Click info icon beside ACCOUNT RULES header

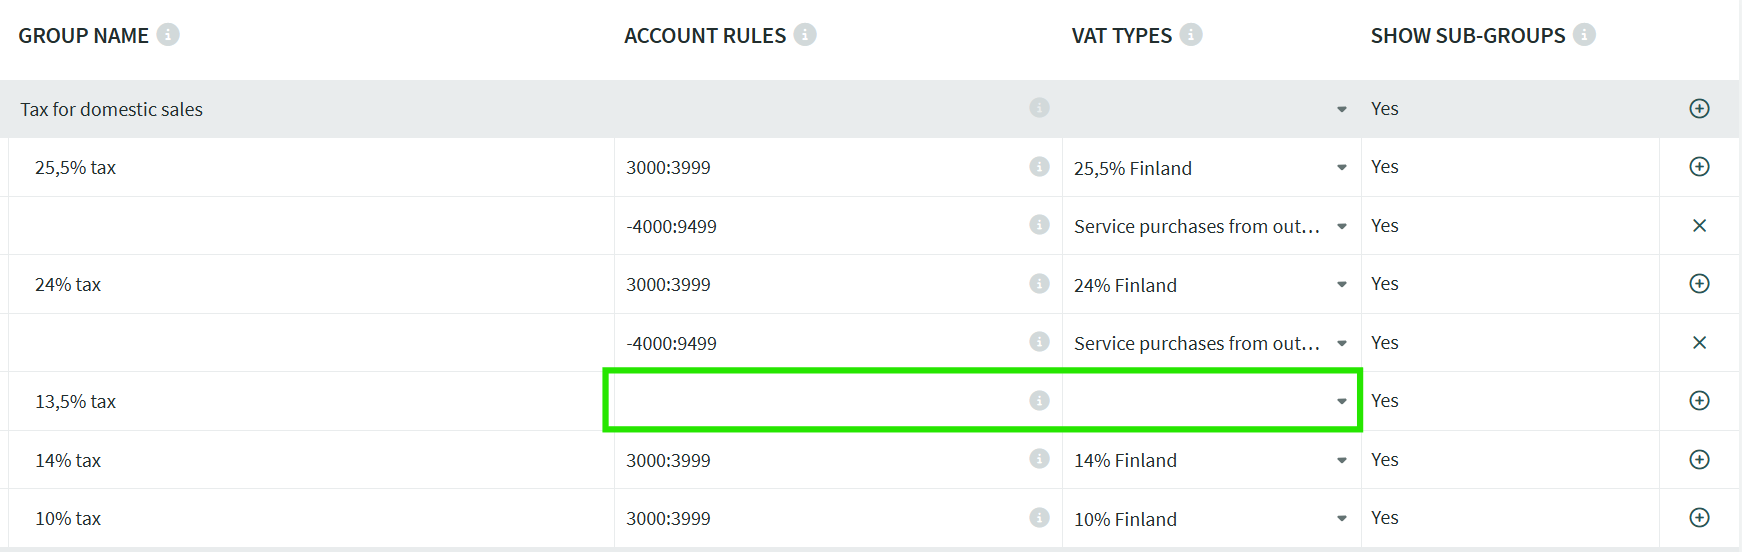click(805, 35)
